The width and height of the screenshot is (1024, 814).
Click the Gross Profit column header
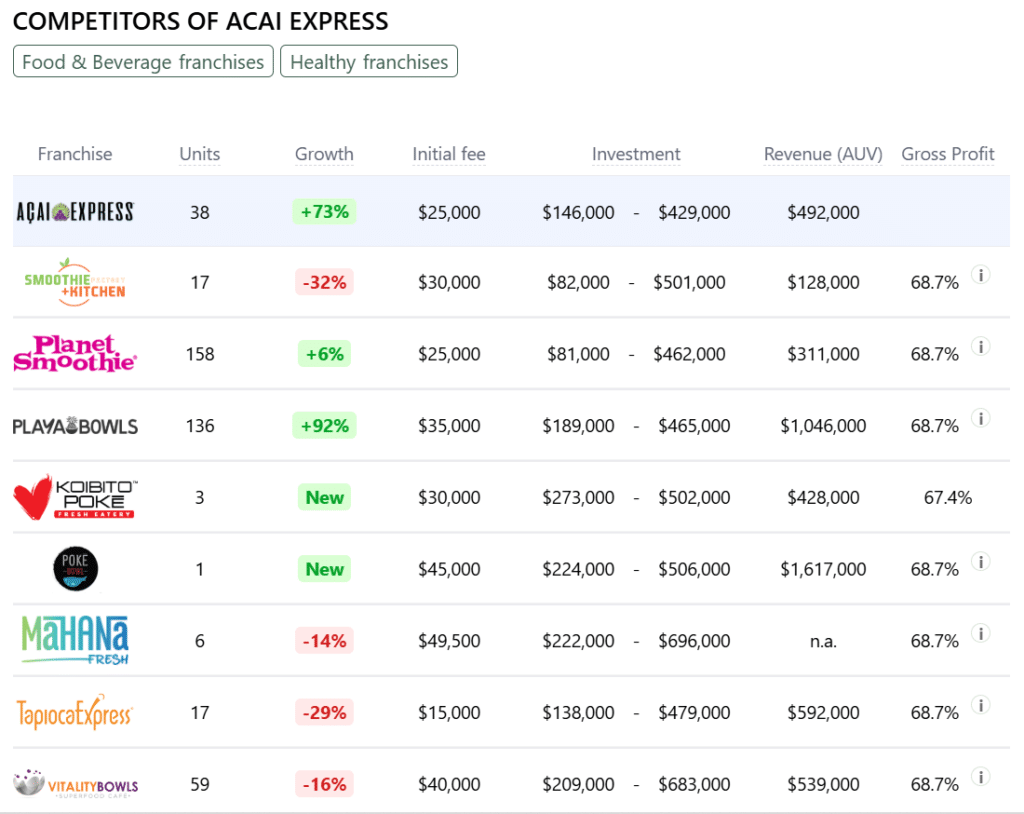948,154
